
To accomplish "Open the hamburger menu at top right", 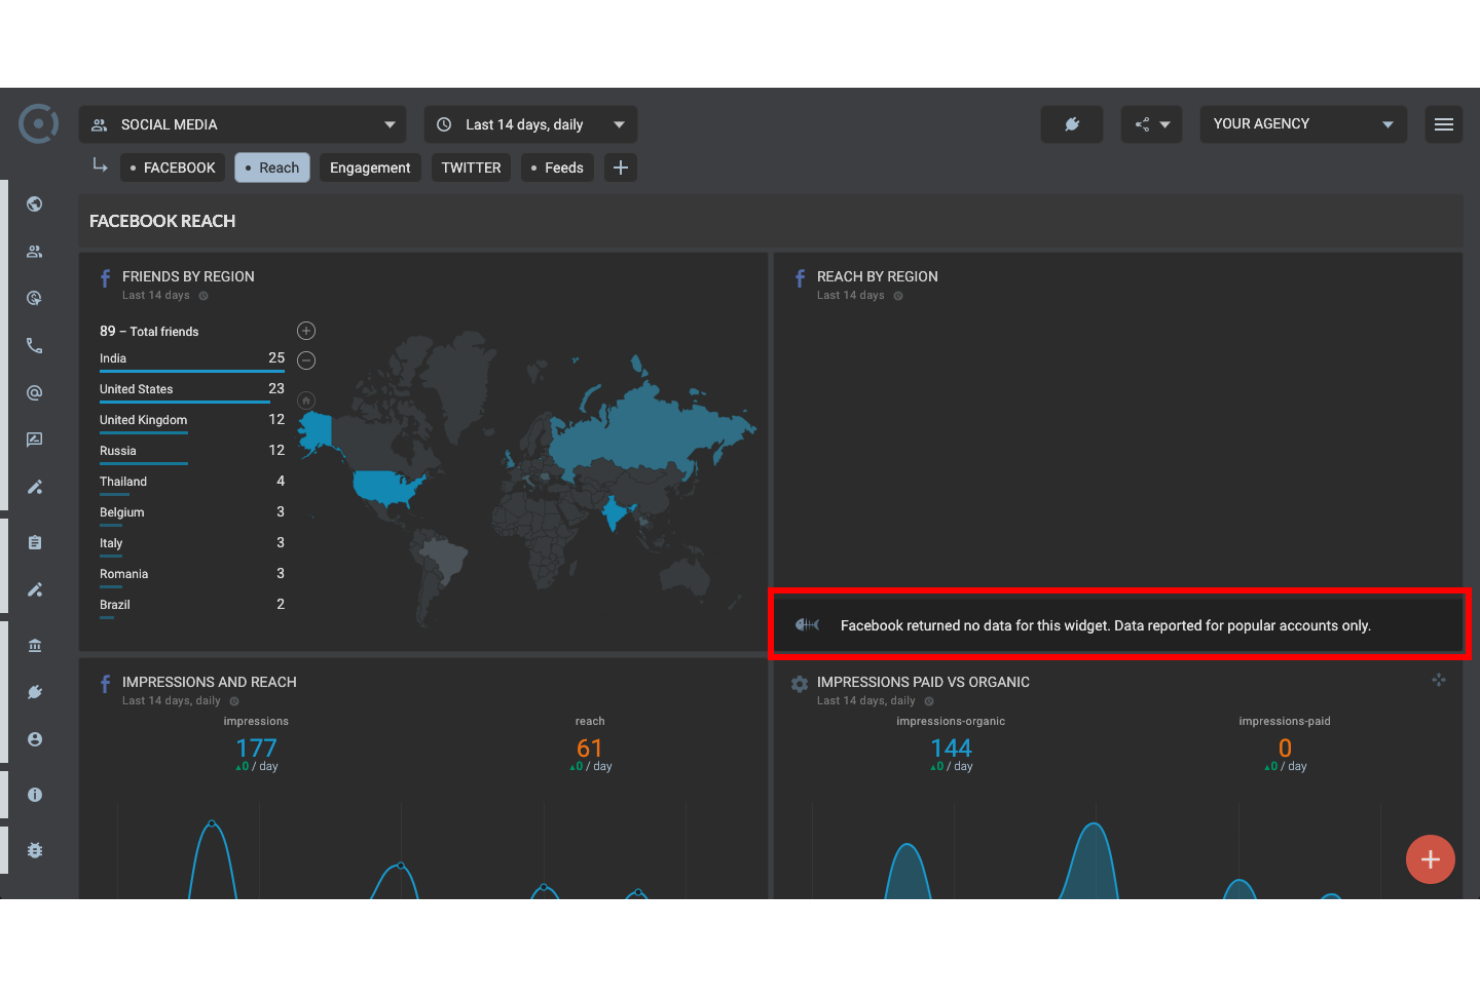I will click(1443, 125).
